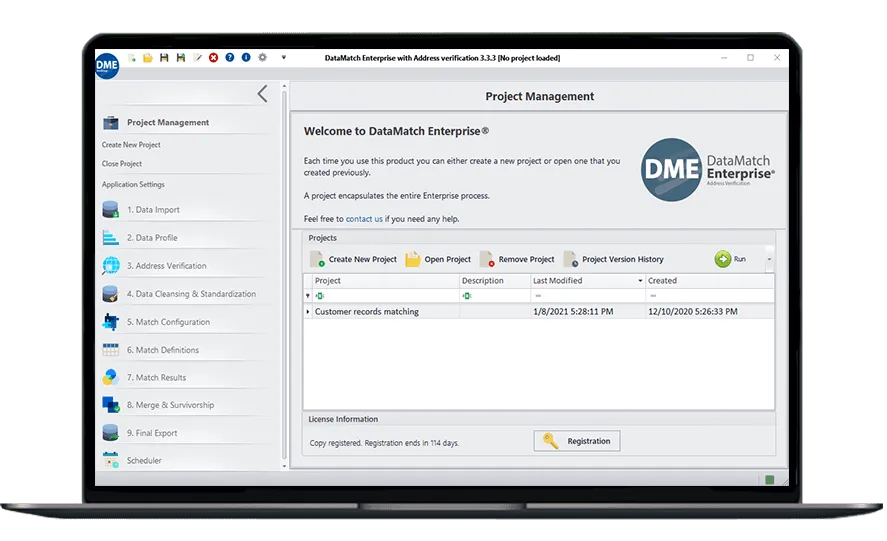Click the yellow open folder toolbar icon
The height and width of the screenshot is (541, 887).
click(x=148, y=58)
